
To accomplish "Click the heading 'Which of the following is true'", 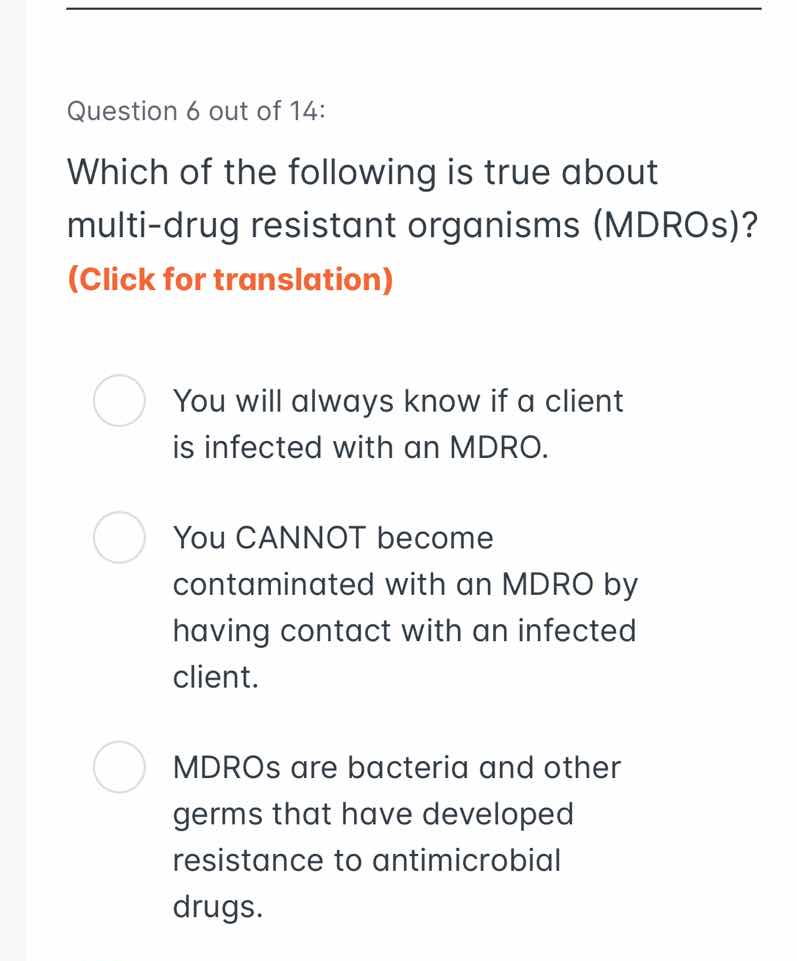I will (x=360, y=172).
